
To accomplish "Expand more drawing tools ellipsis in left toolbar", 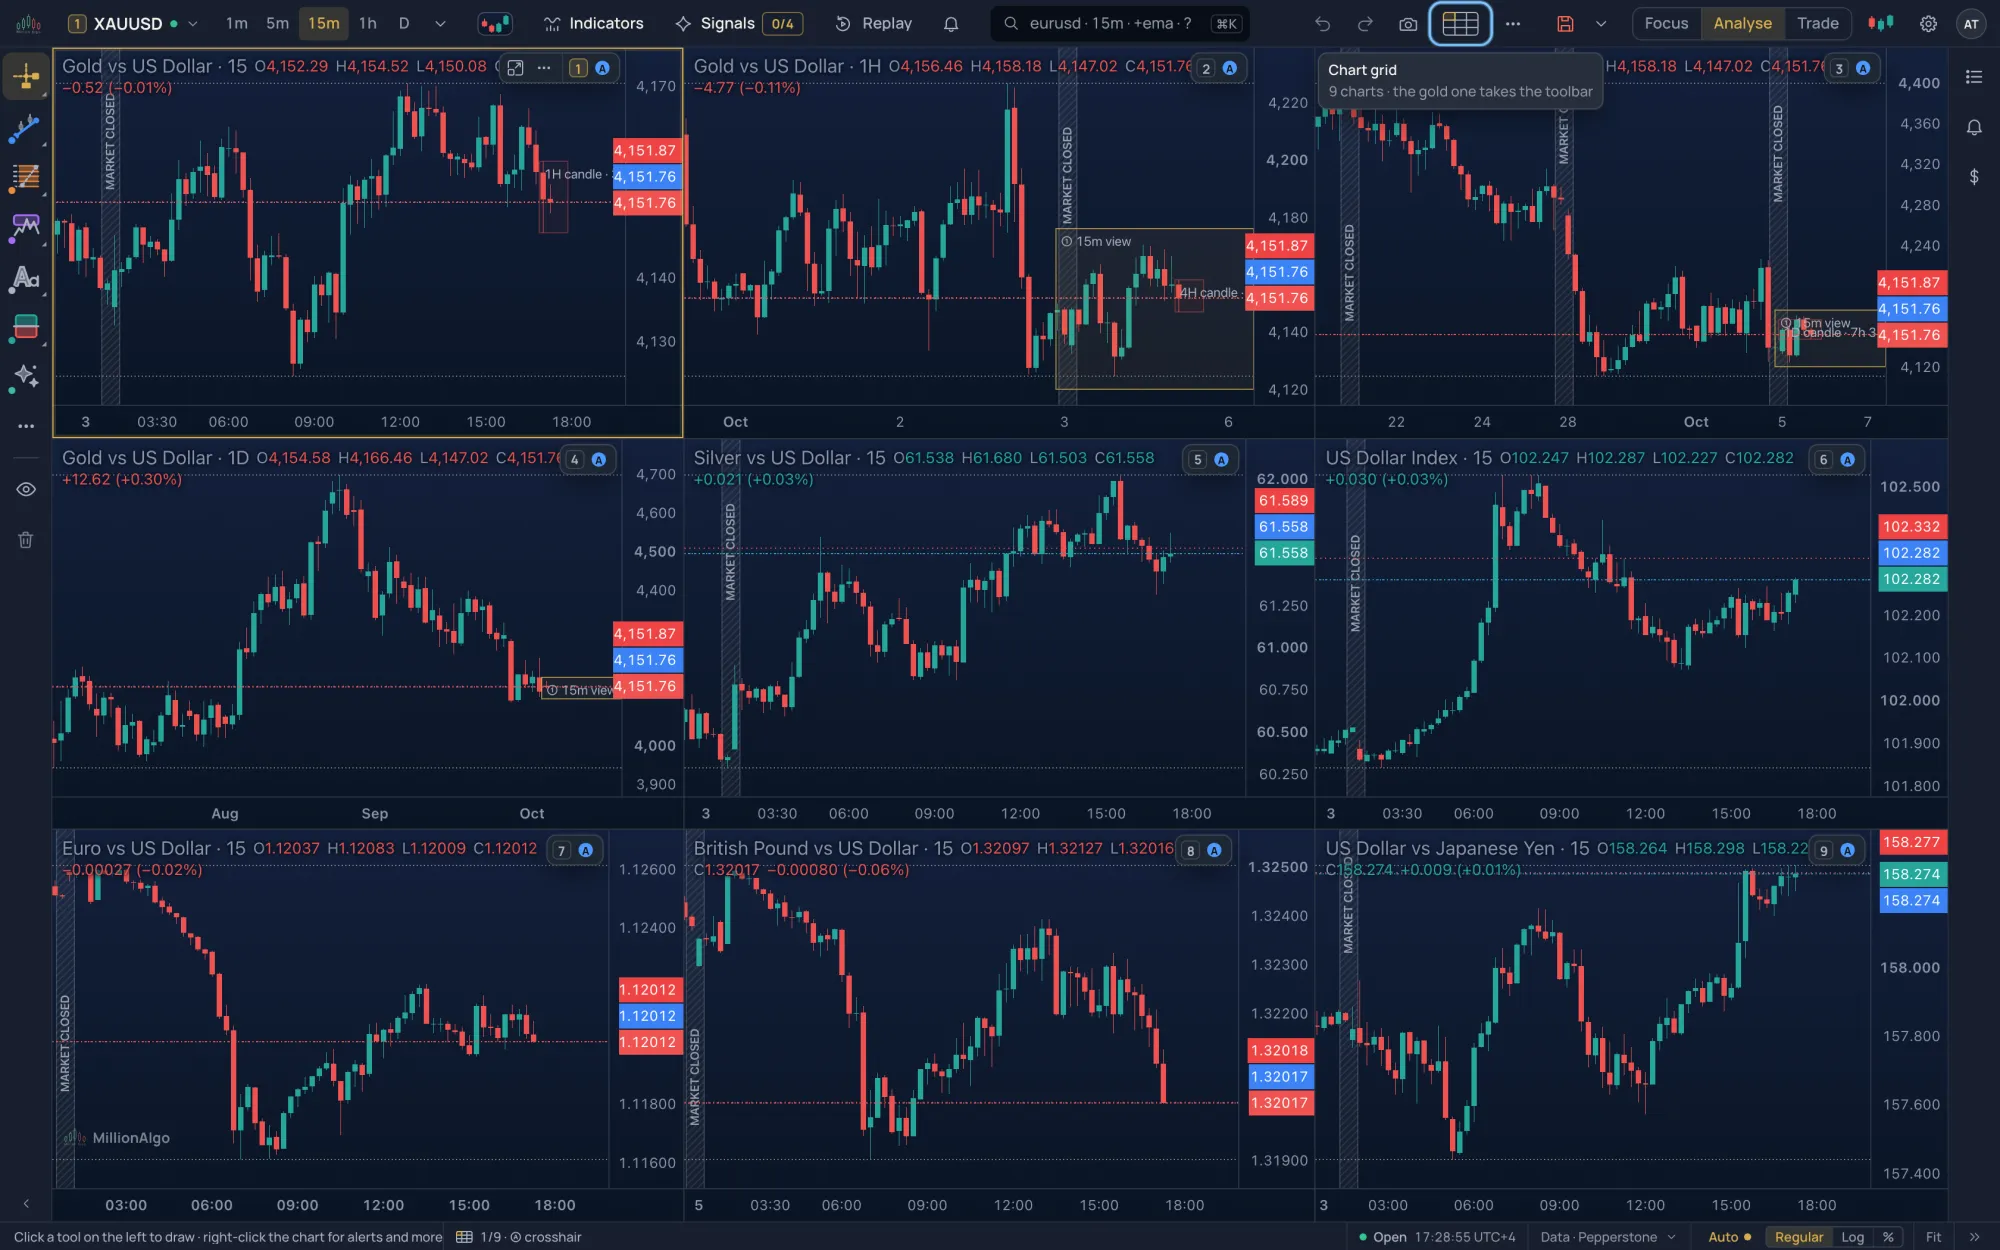I will pyautogui.click(x=26, y=426).
